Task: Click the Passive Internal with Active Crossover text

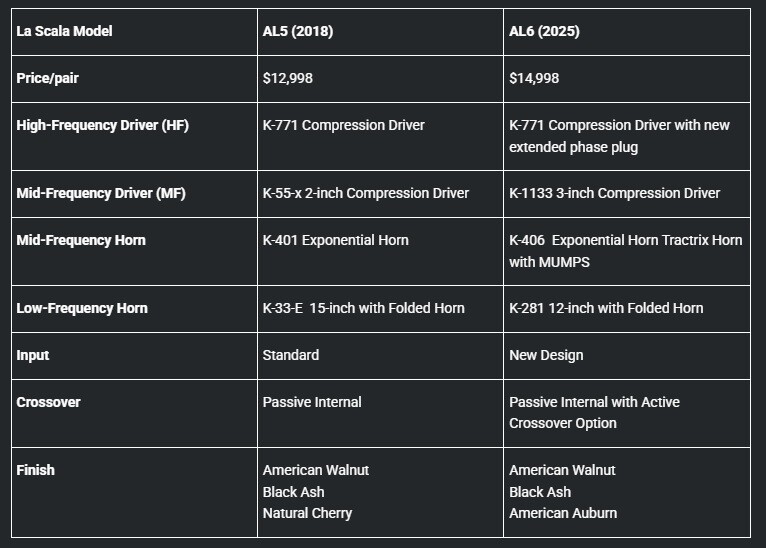Action: pyautogui.click(x=595, y=413)
